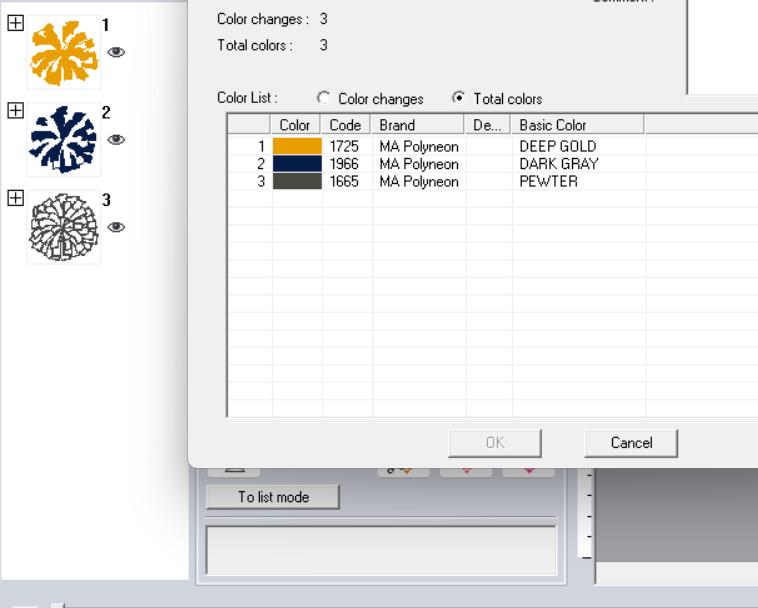Viewport: 758px width, 608px height.
Task: Click MA Polyneon brand in row 1
Action: 419,146
